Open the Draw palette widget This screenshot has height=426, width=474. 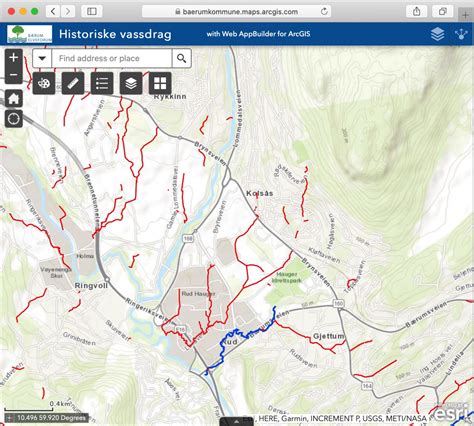tap(44, 83)
